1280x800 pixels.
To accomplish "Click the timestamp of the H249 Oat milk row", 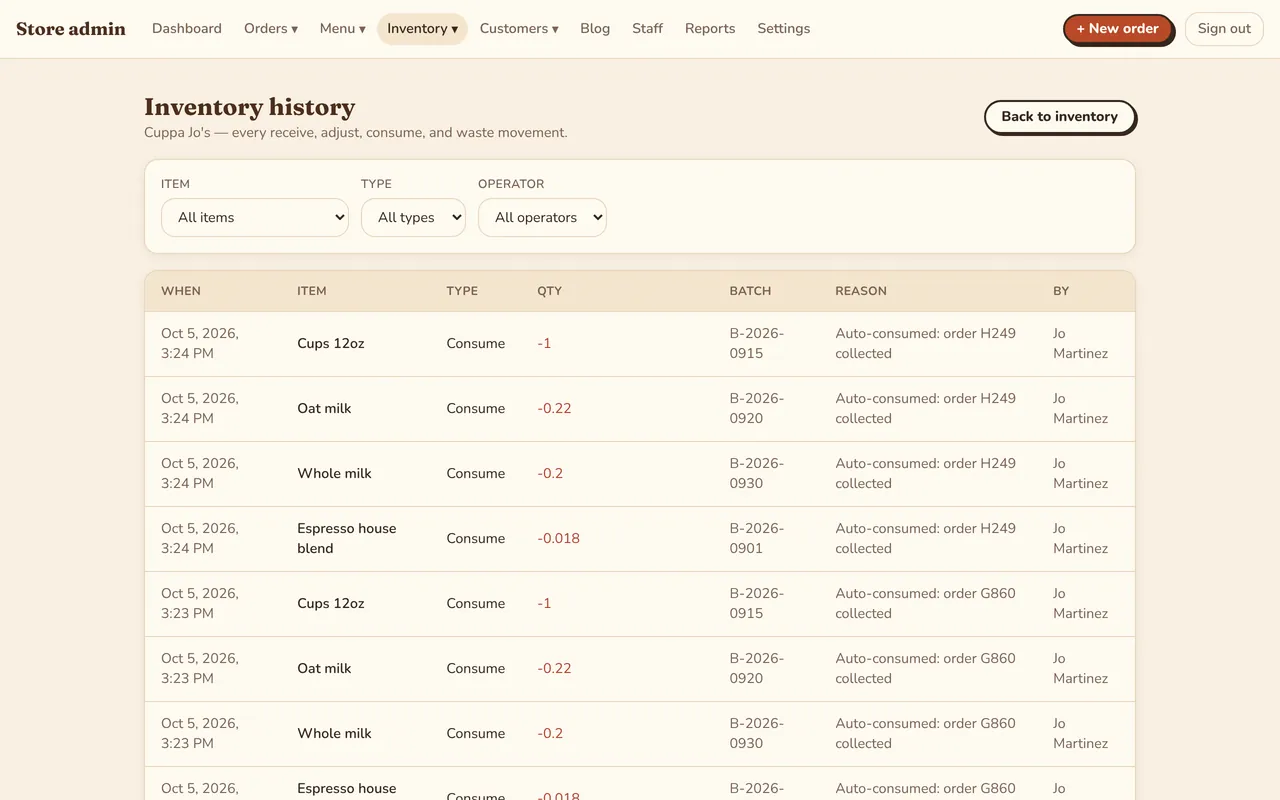I will coord(200,409).
